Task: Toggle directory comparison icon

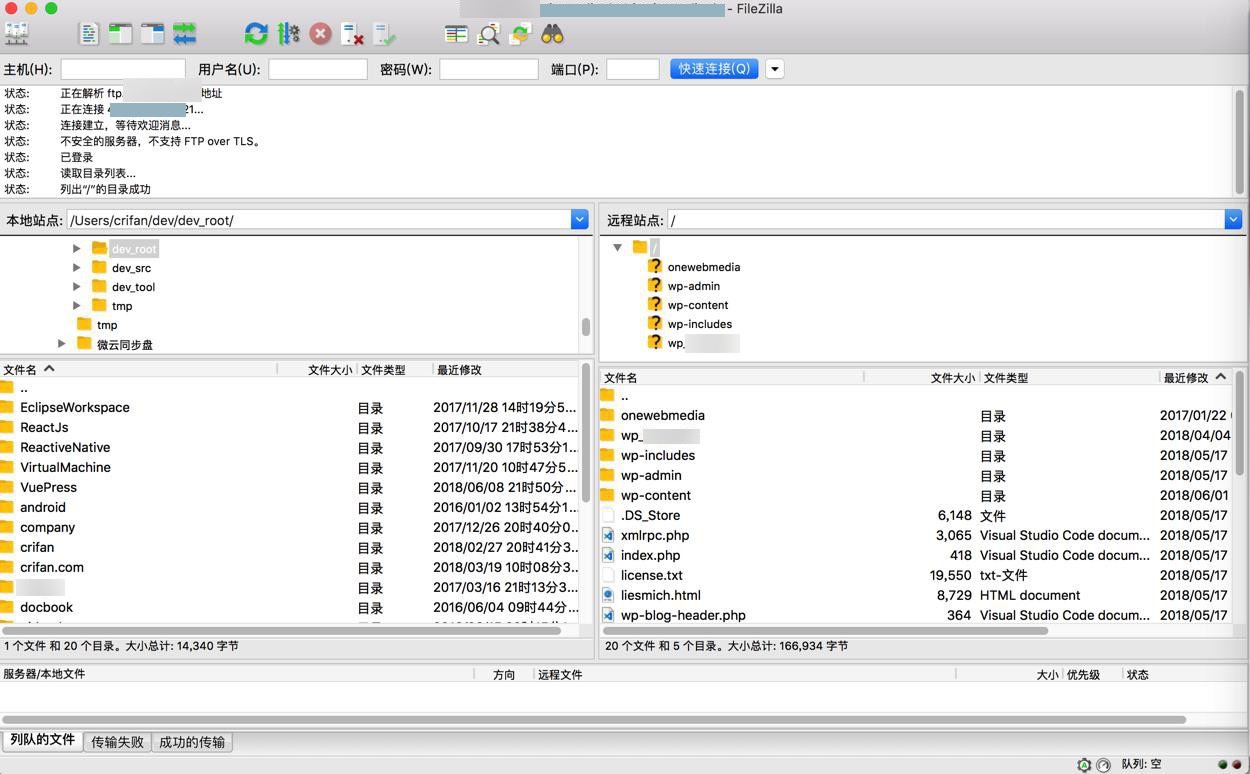Action: point(488,34)
